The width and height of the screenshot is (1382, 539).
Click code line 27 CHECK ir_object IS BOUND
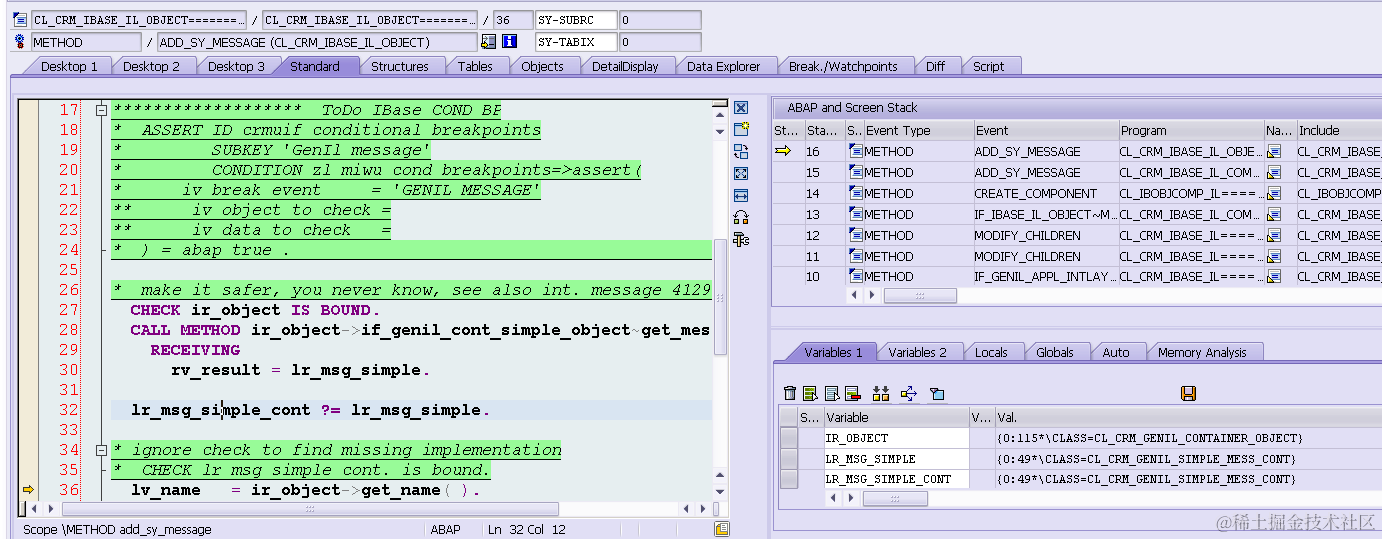[255, 310]
